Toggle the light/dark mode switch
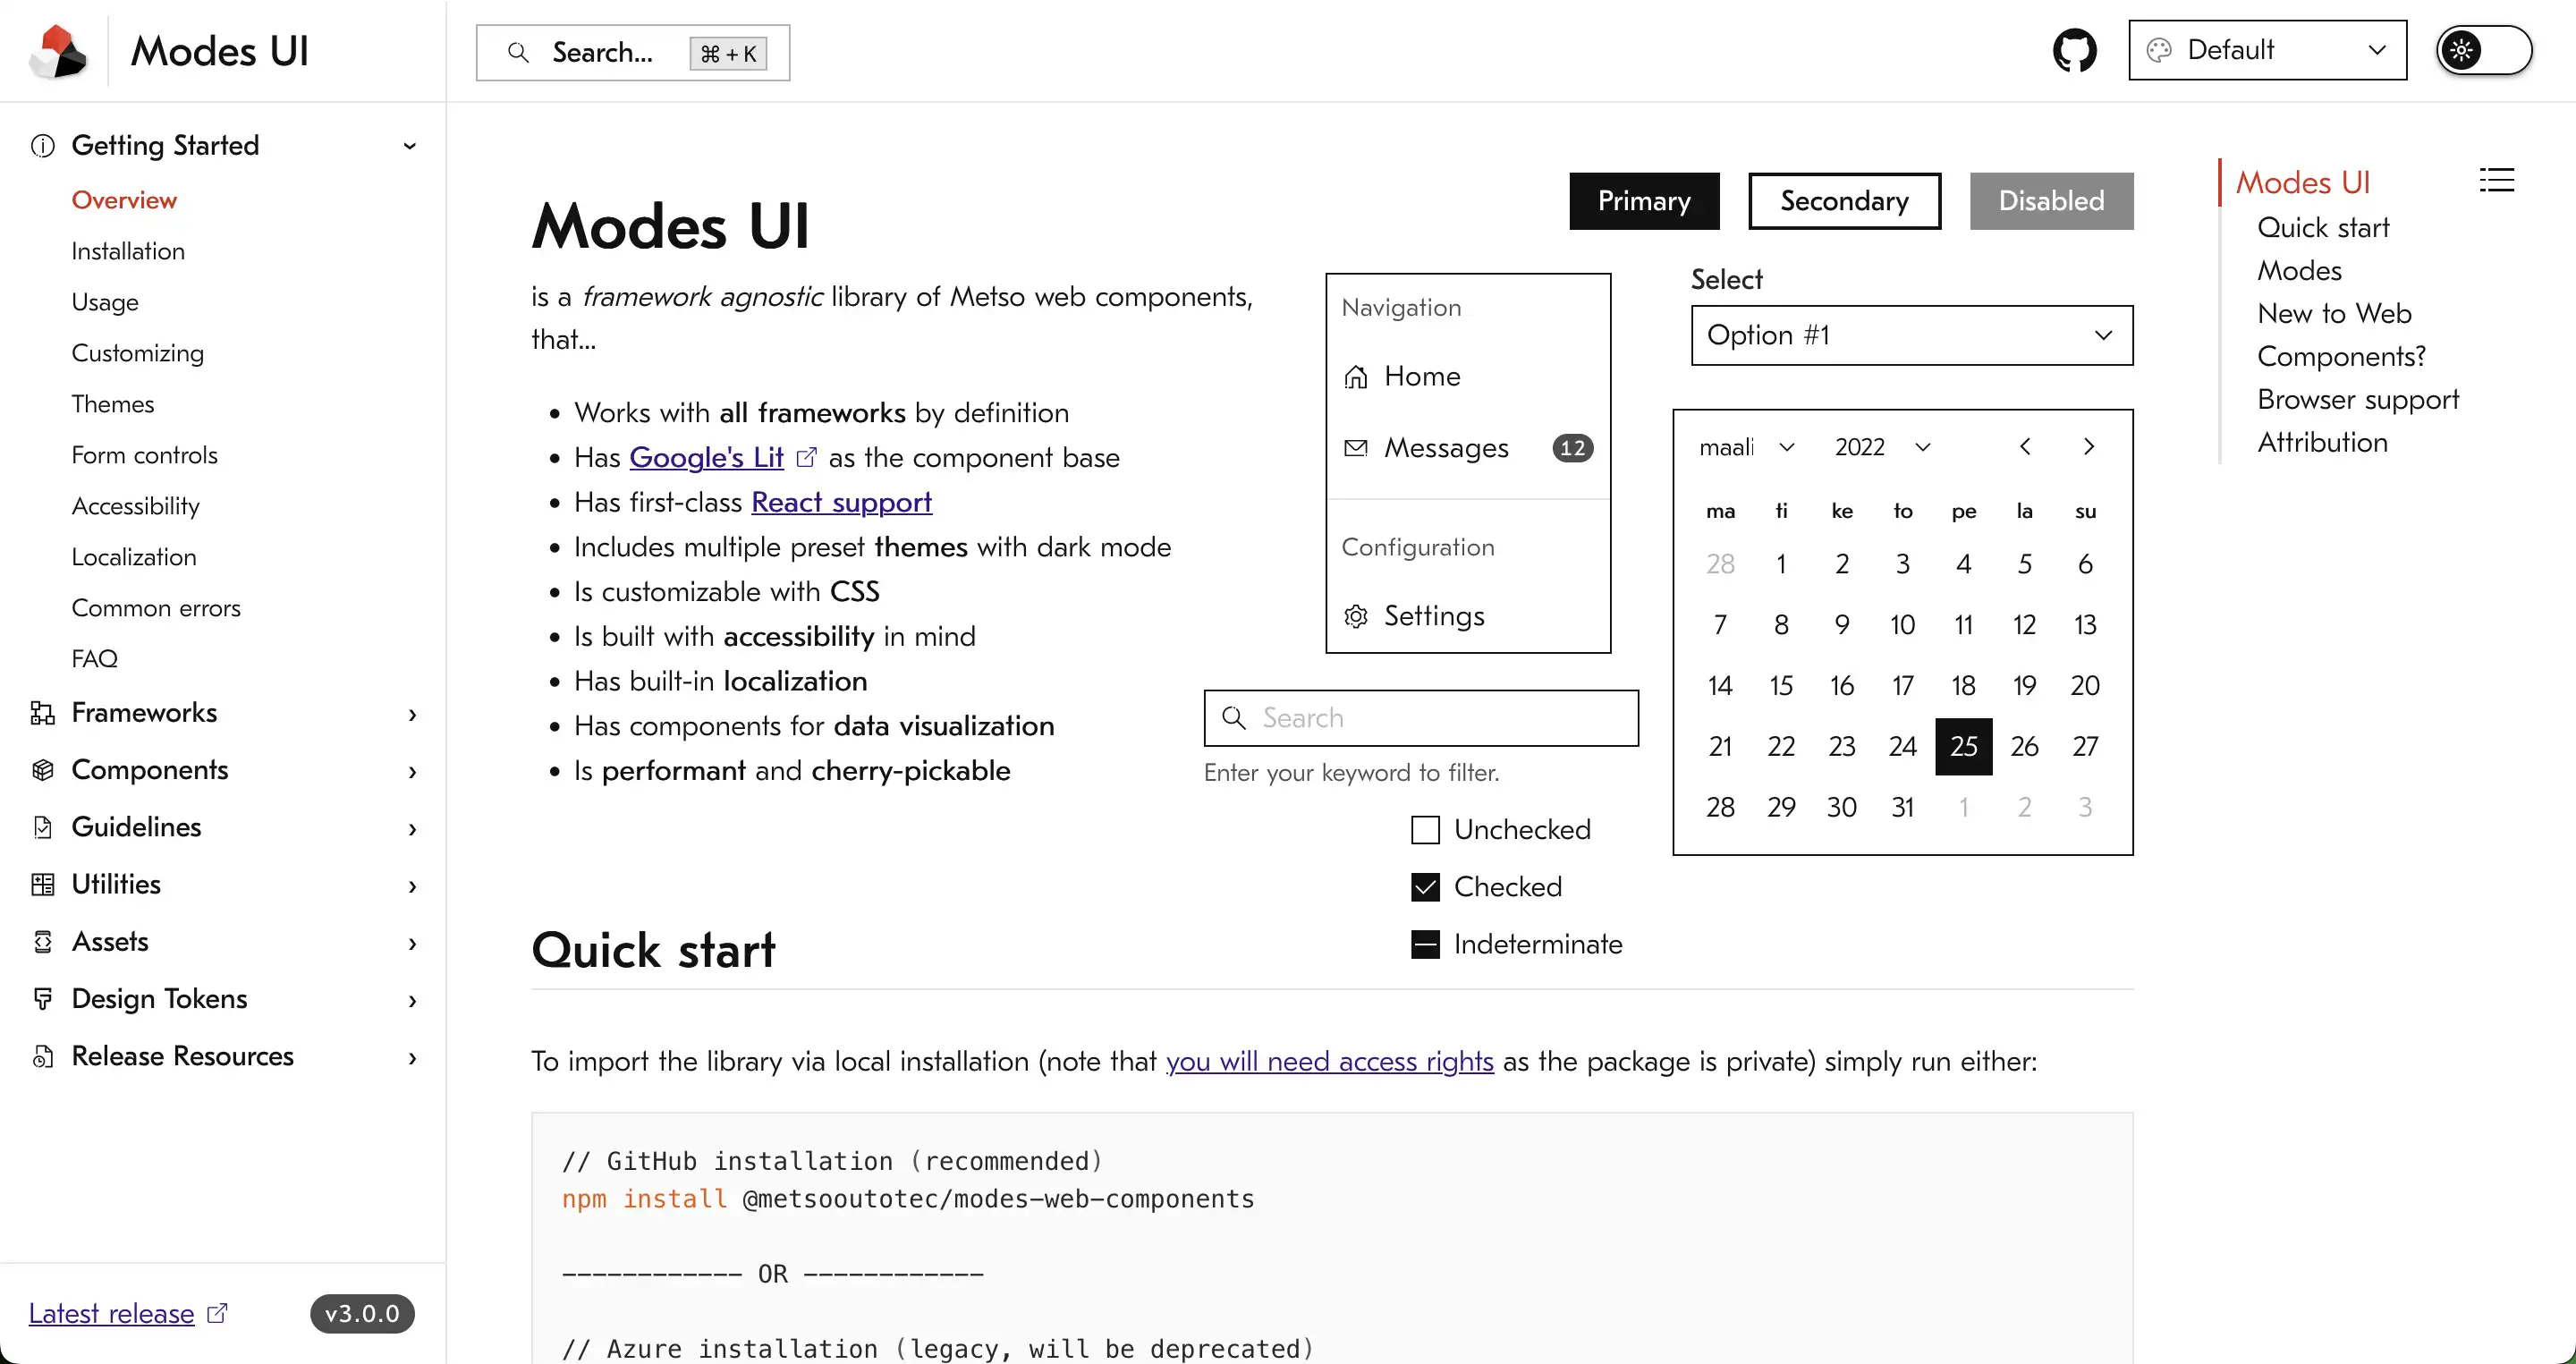Image resolution: width=2576 pixels, height=1364 pixels. (x=2483, y=49)
